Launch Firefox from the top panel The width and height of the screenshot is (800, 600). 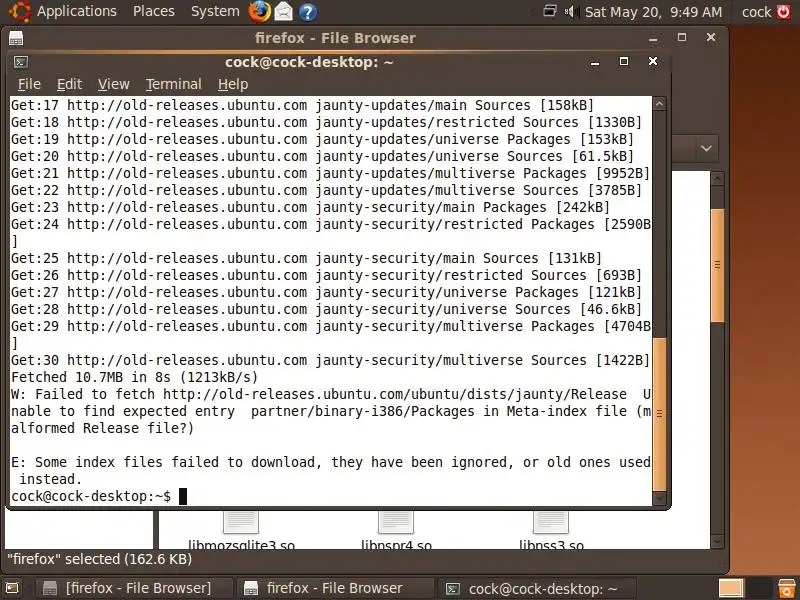(259, 11)
